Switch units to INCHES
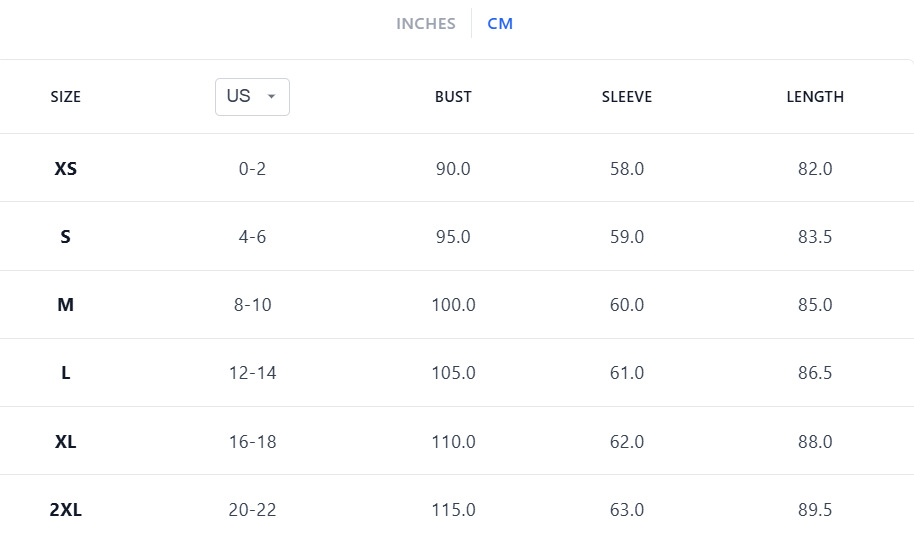The image size is (914, 538). pyautogui.click(x=425, y=24)
